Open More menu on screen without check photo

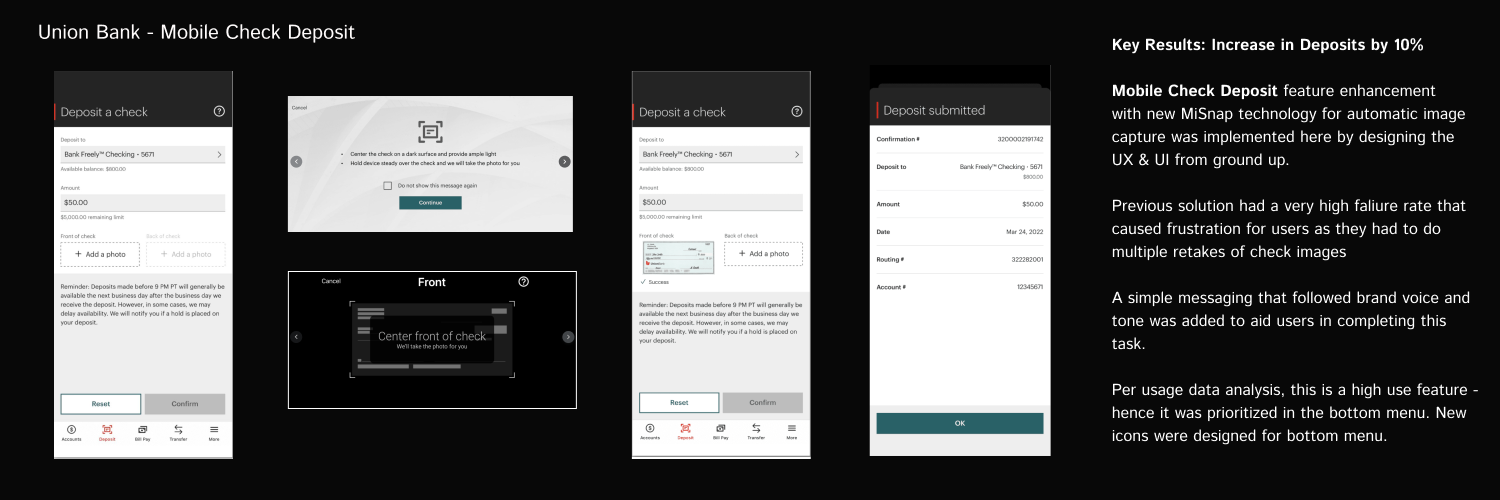coord(214,432)
